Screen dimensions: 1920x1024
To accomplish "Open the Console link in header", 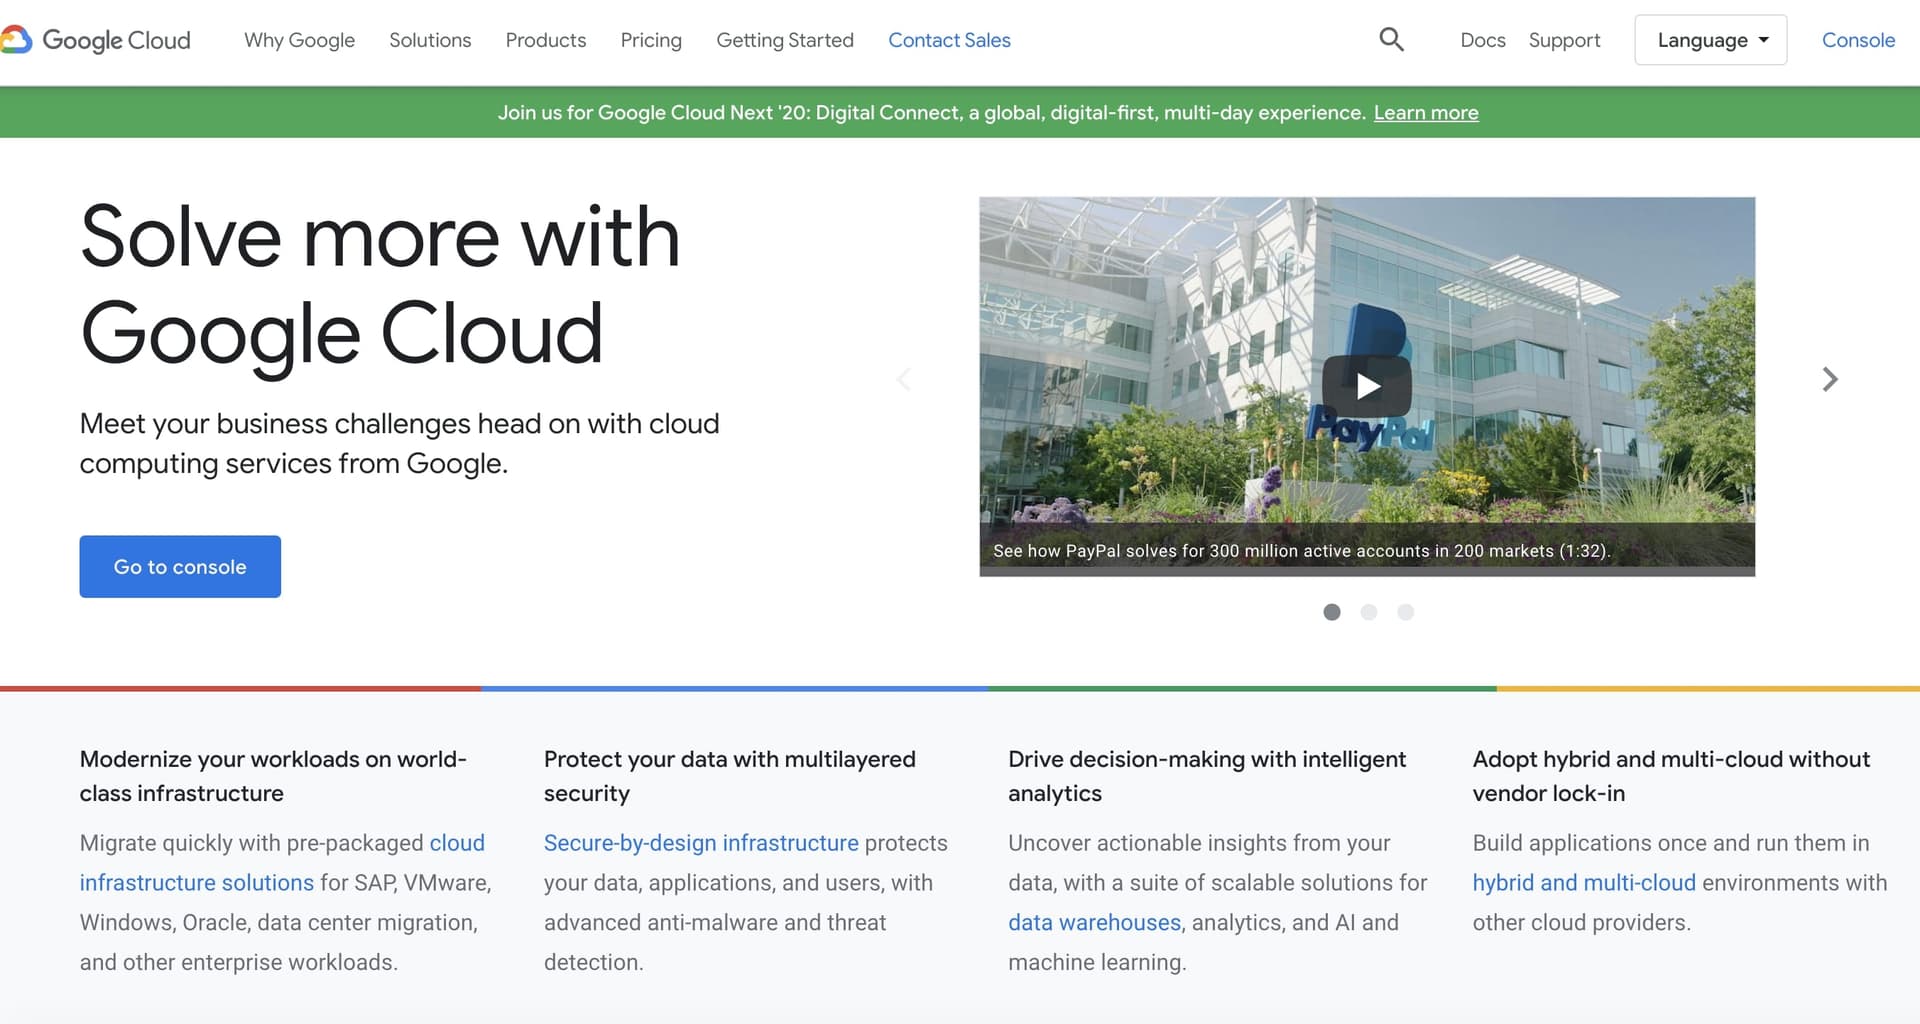I will (1858, 40).
